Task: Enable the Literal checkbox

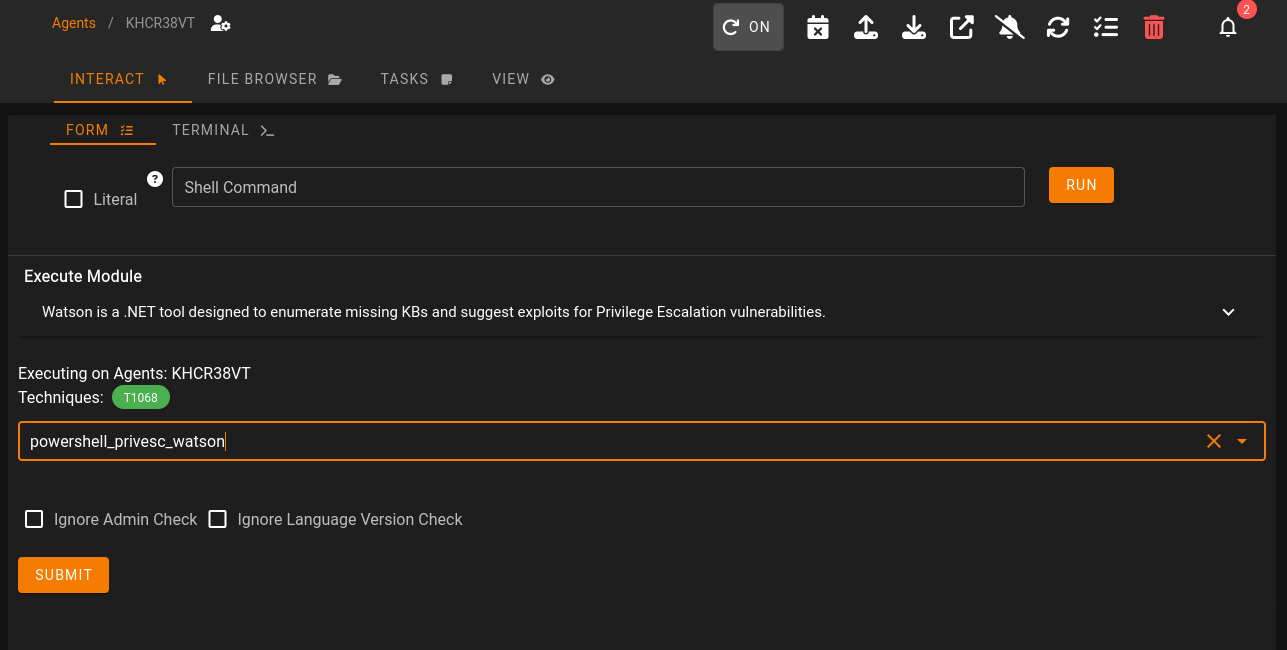Action: click(73, 199)
